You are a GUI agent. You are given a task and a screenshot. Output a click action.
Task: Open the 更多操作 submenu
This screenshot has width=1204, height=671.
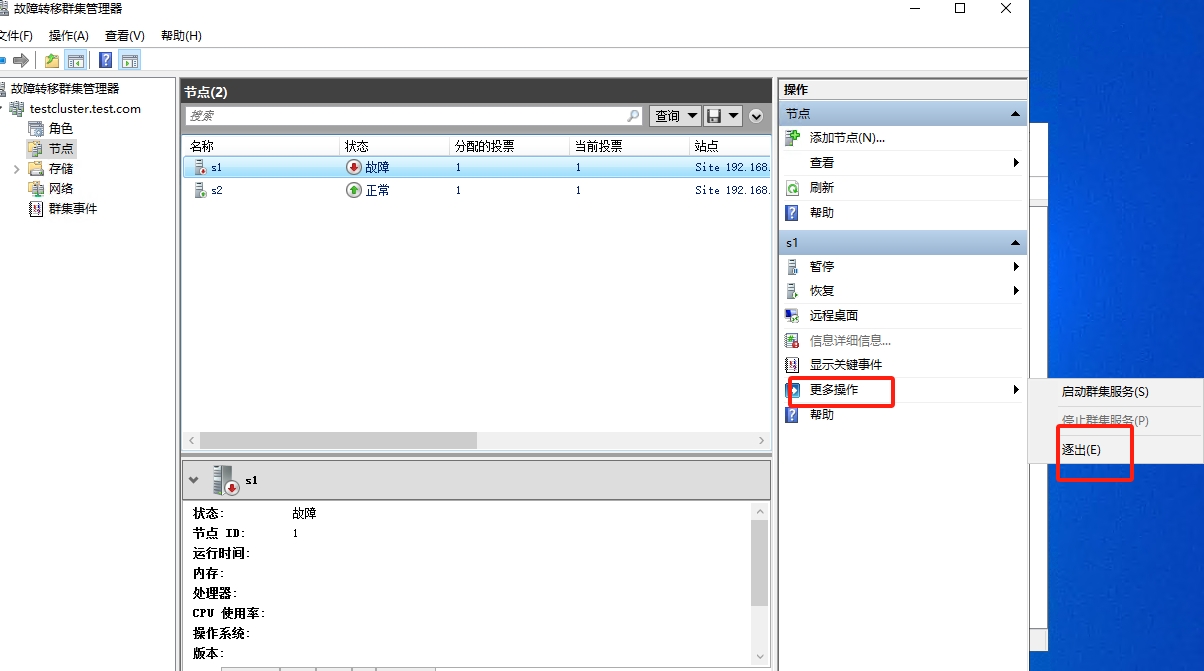[901, 390]
